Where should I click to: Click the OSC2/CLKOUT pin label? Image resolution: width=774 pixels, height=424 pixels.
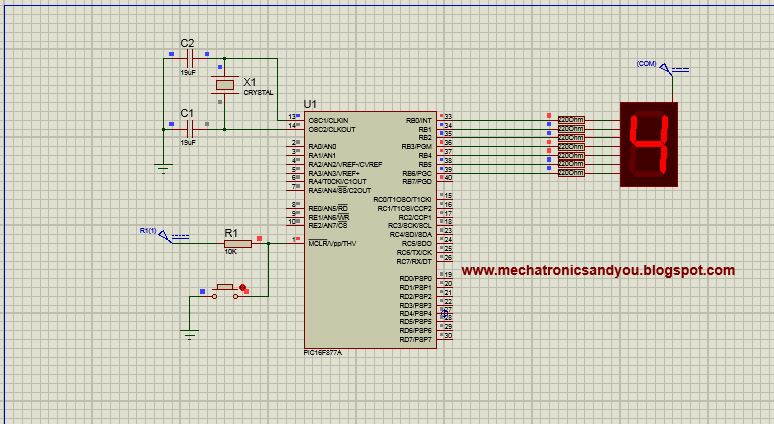[x=332, y=129]
